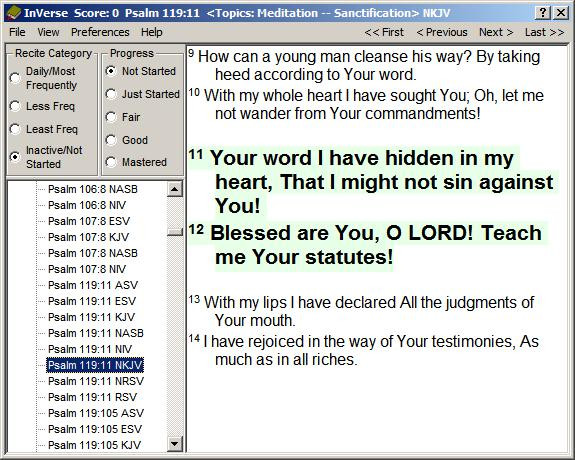Click the highlighted Psalm 119:11 NKJV entry
The image size is (575, 460).
95,365
